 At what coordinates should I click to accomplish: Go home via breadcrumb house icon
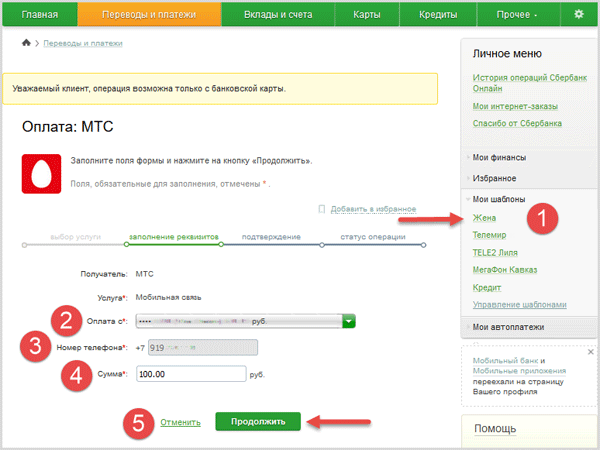point(26,42)
